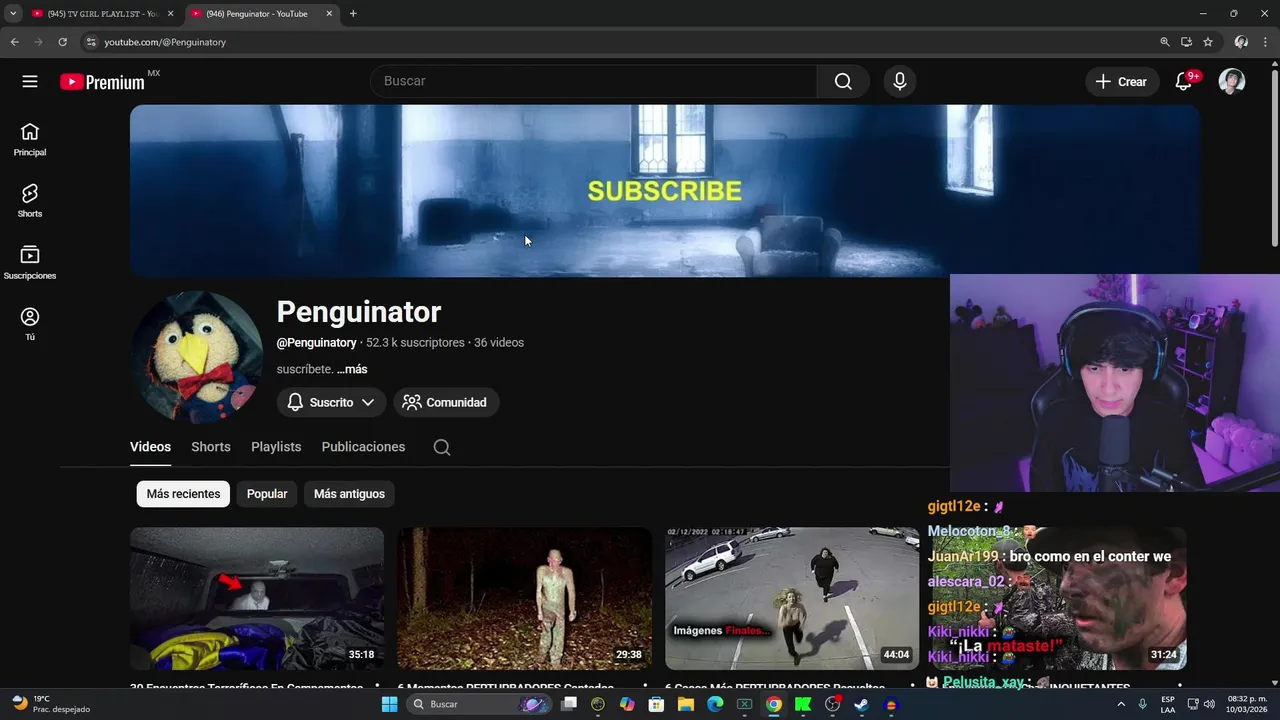Open weather widget showing 19°C

click(x=50, y=704)
